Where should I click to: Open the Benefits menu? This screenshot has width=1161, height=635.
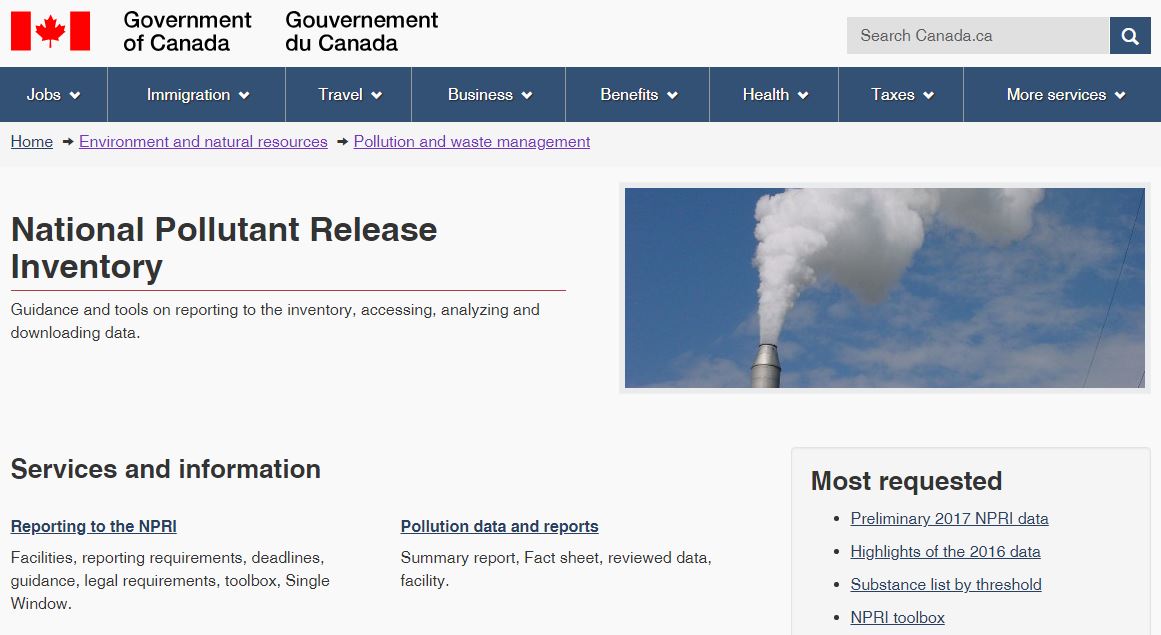point(638,95)
